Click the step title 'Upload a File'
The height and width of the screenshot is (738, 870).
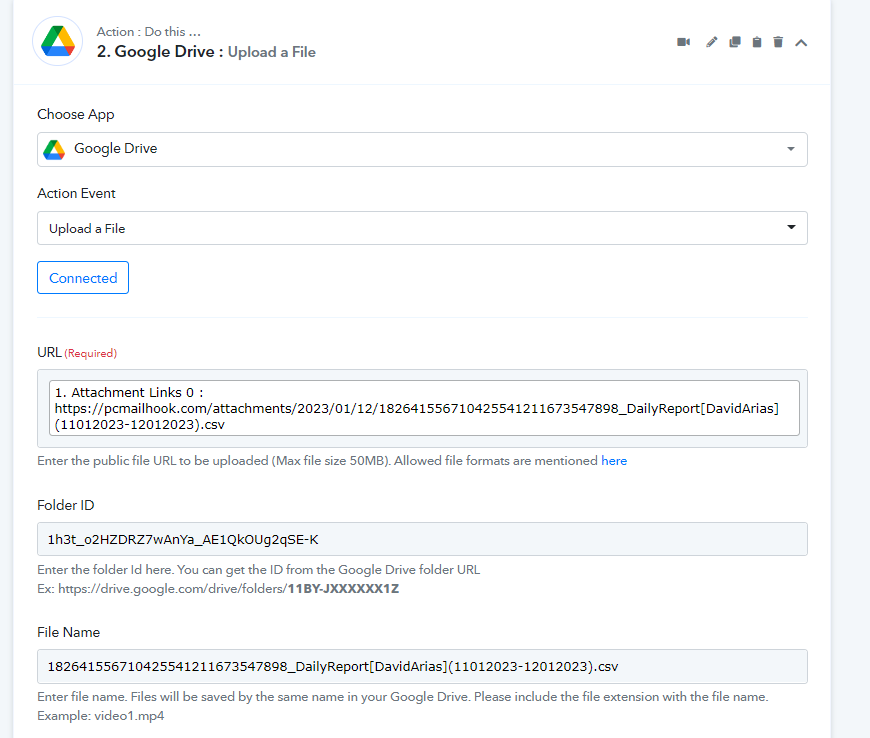pyautogui.click(x=272, y=52)
